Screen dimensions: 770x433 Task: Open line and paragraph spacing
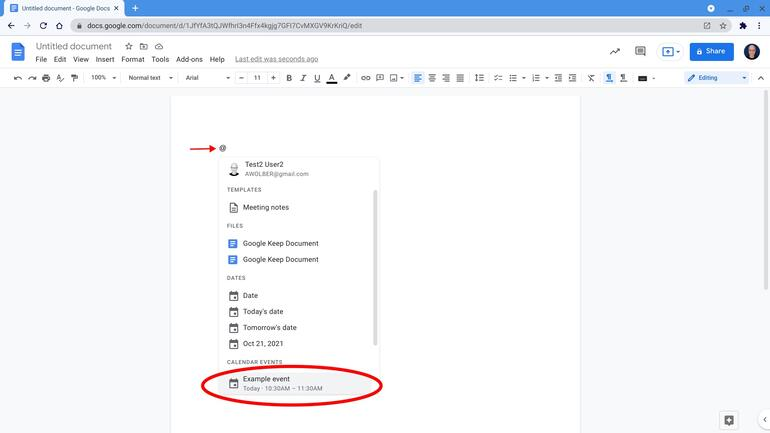(x=479, y=78)
